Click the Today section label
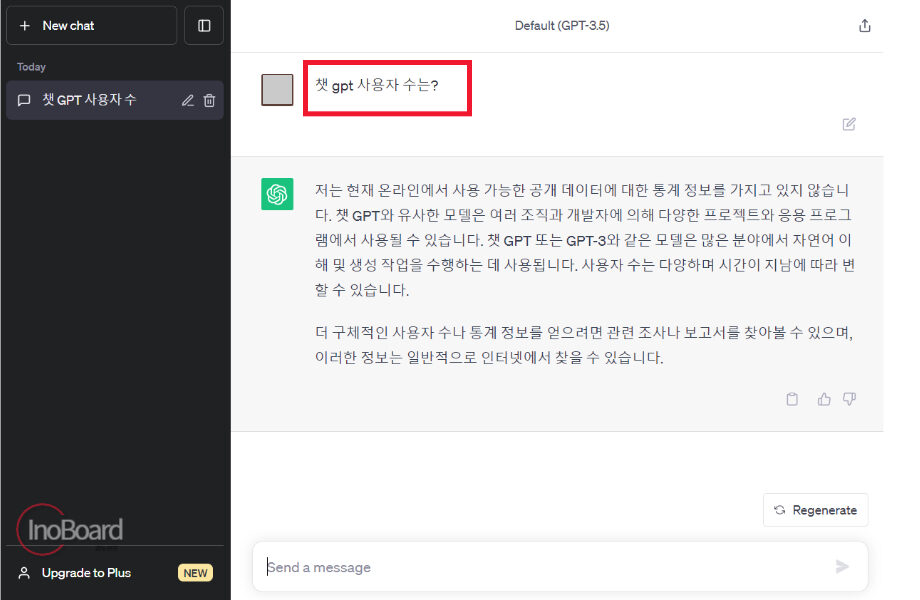Viewport: 920px width, 600px height. coord(31,67)
